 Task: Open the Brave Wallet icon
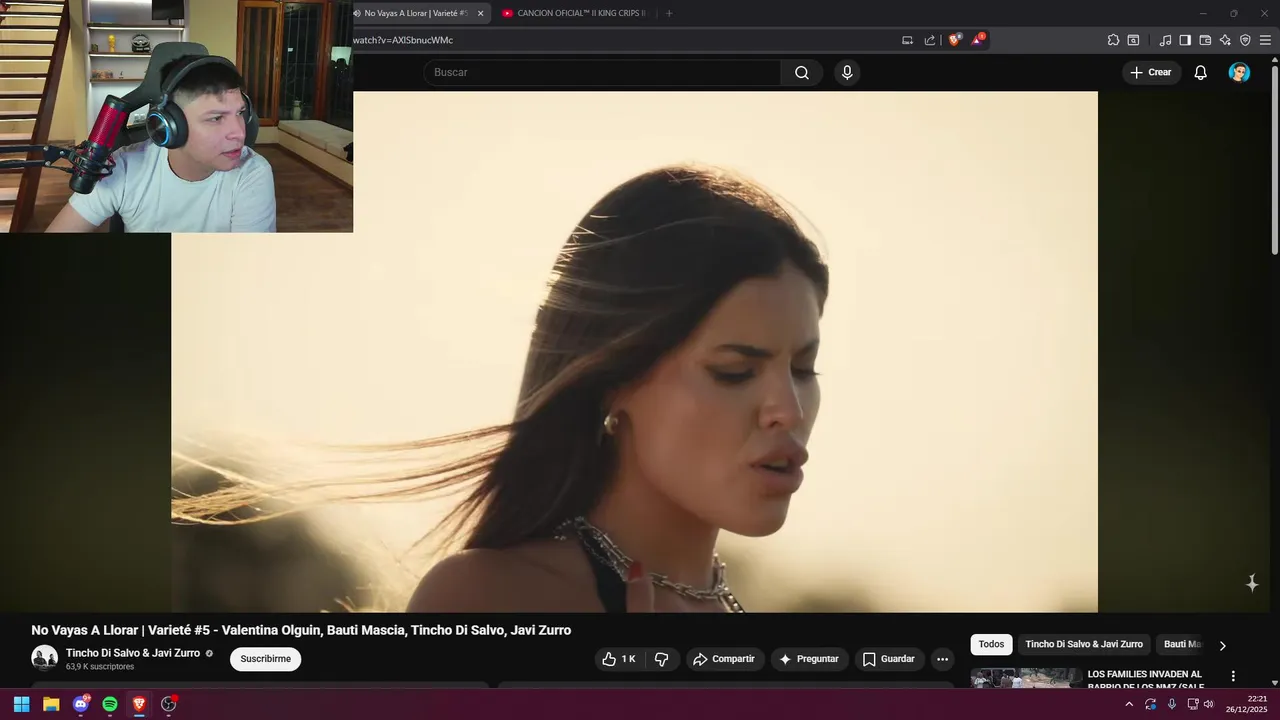click(x=1205, y=40)
